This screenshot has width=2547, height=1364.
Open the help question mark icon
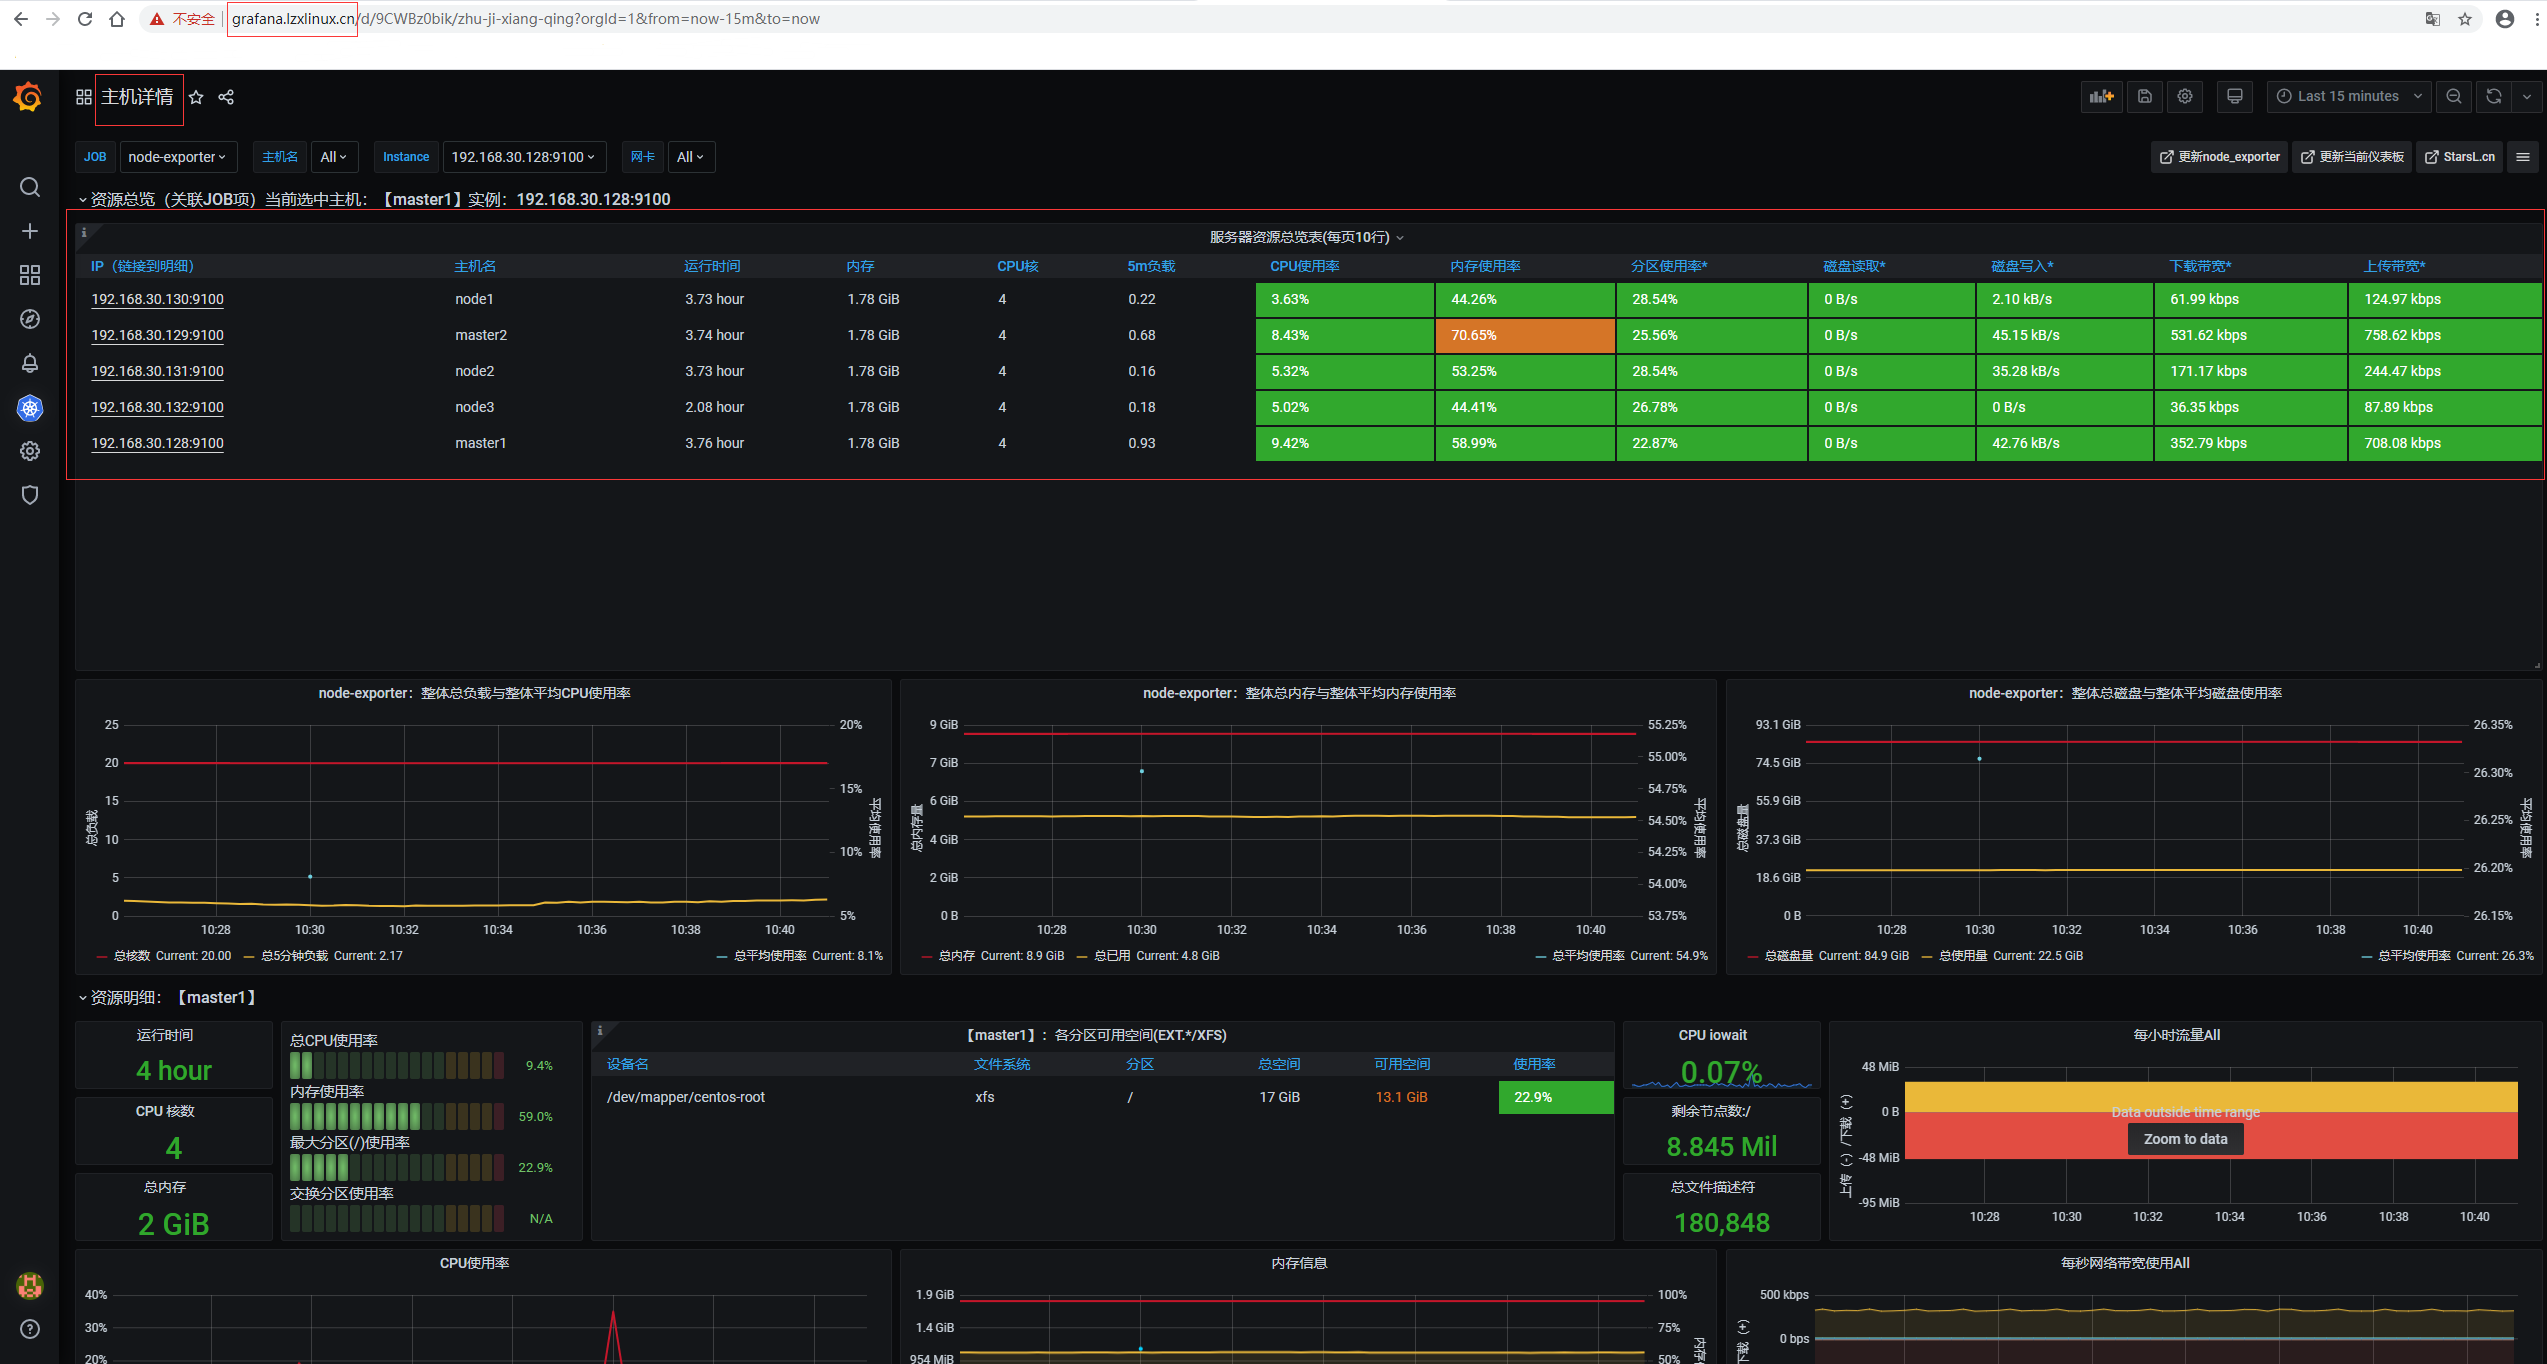pos(30,1329)
